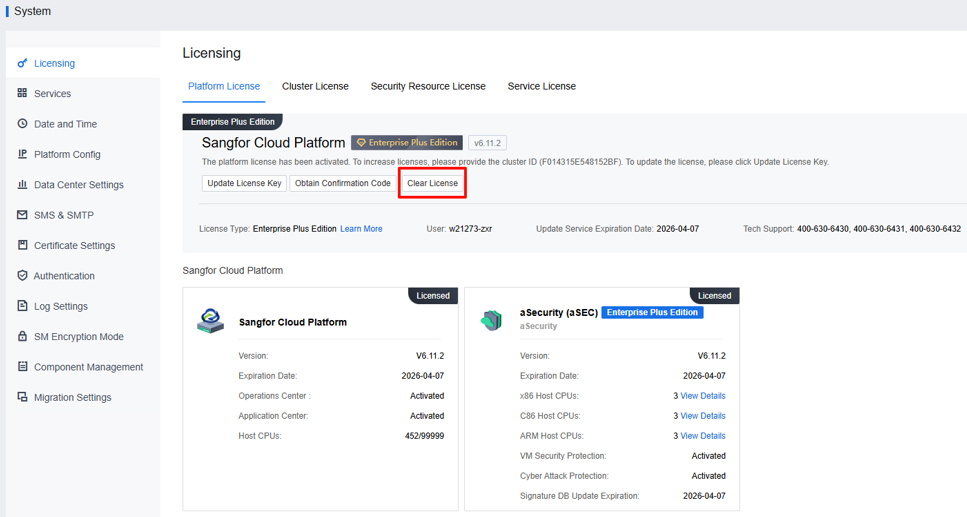967x517 pixels.
Task: Switch to the Cluster License tab
Action: pyautogui.click(x=315, y=86)
